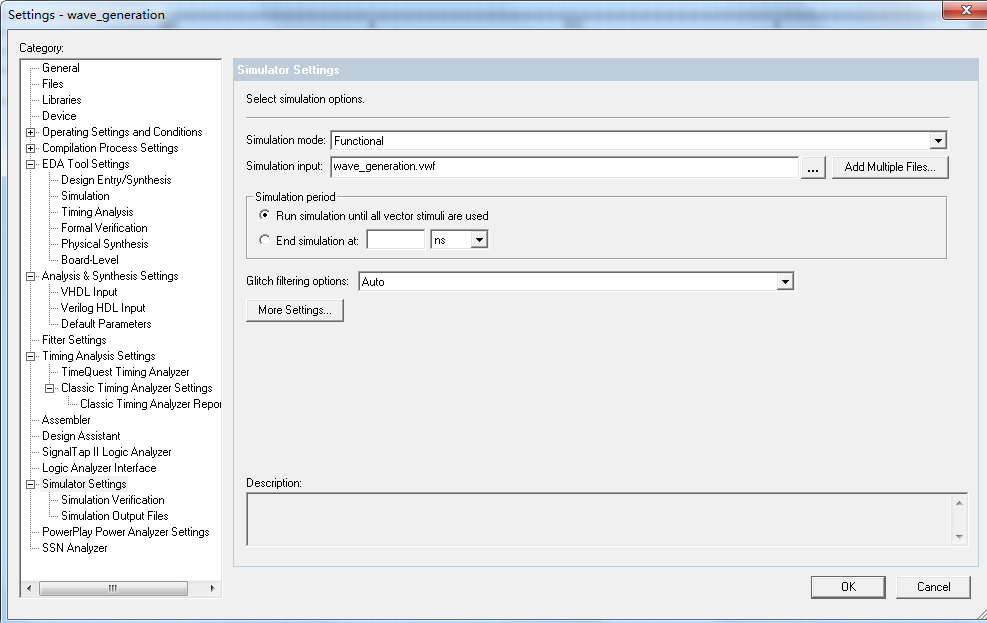Select Assembler category
The image size is (987, 623).
point(65,420)
